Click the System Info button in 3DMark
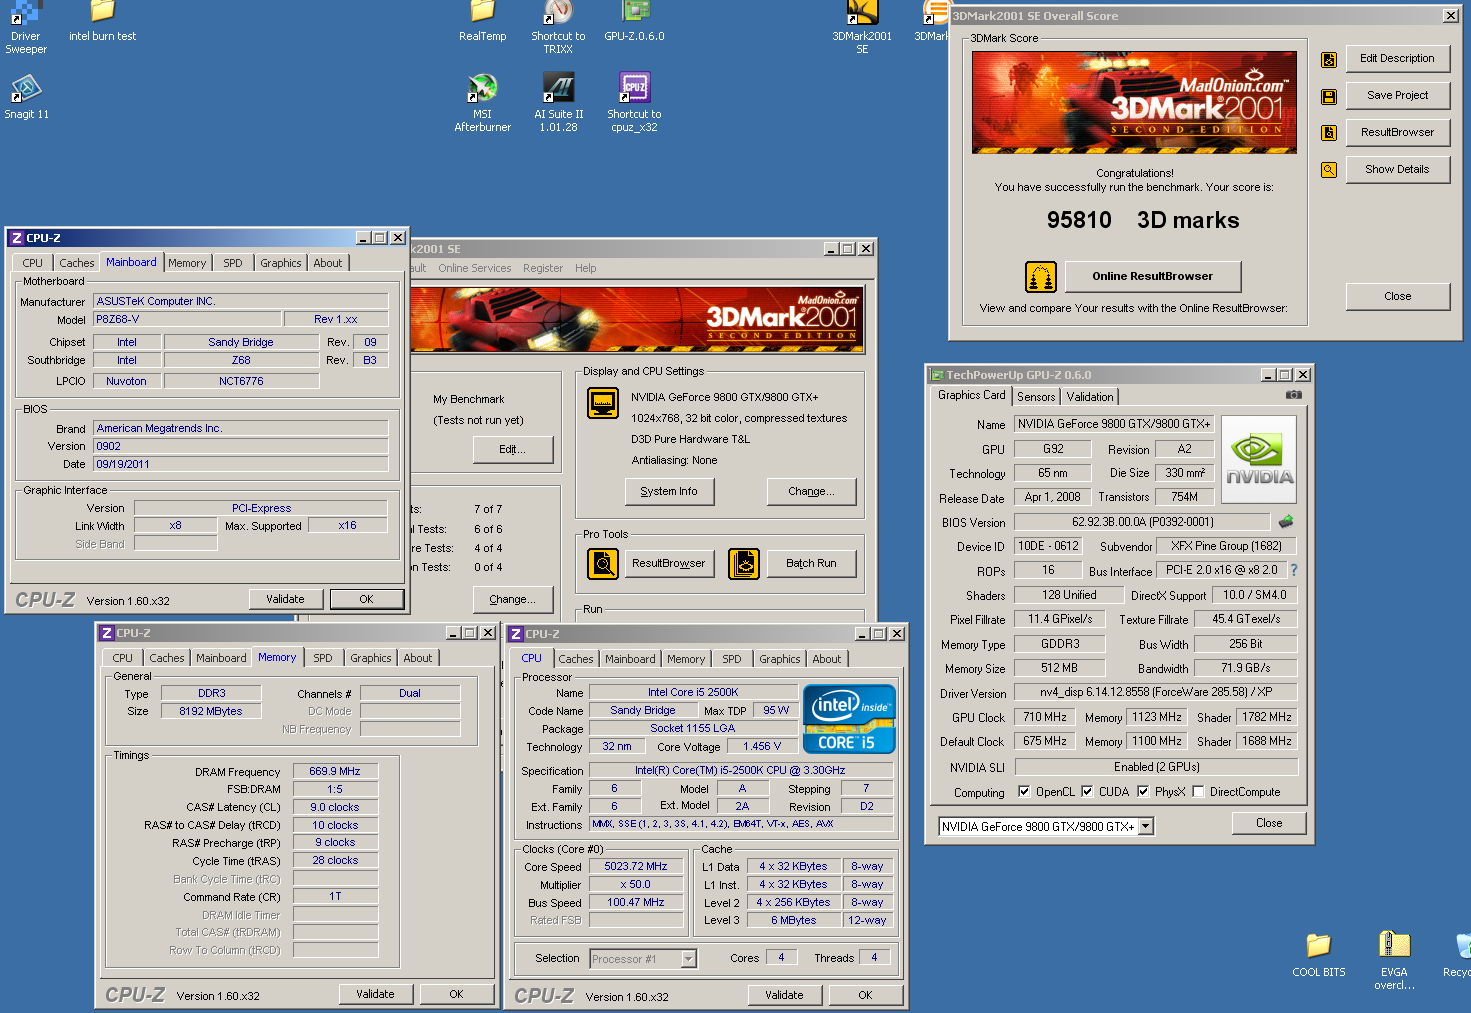This screenshot has height=1013, width=1471. 669,492
